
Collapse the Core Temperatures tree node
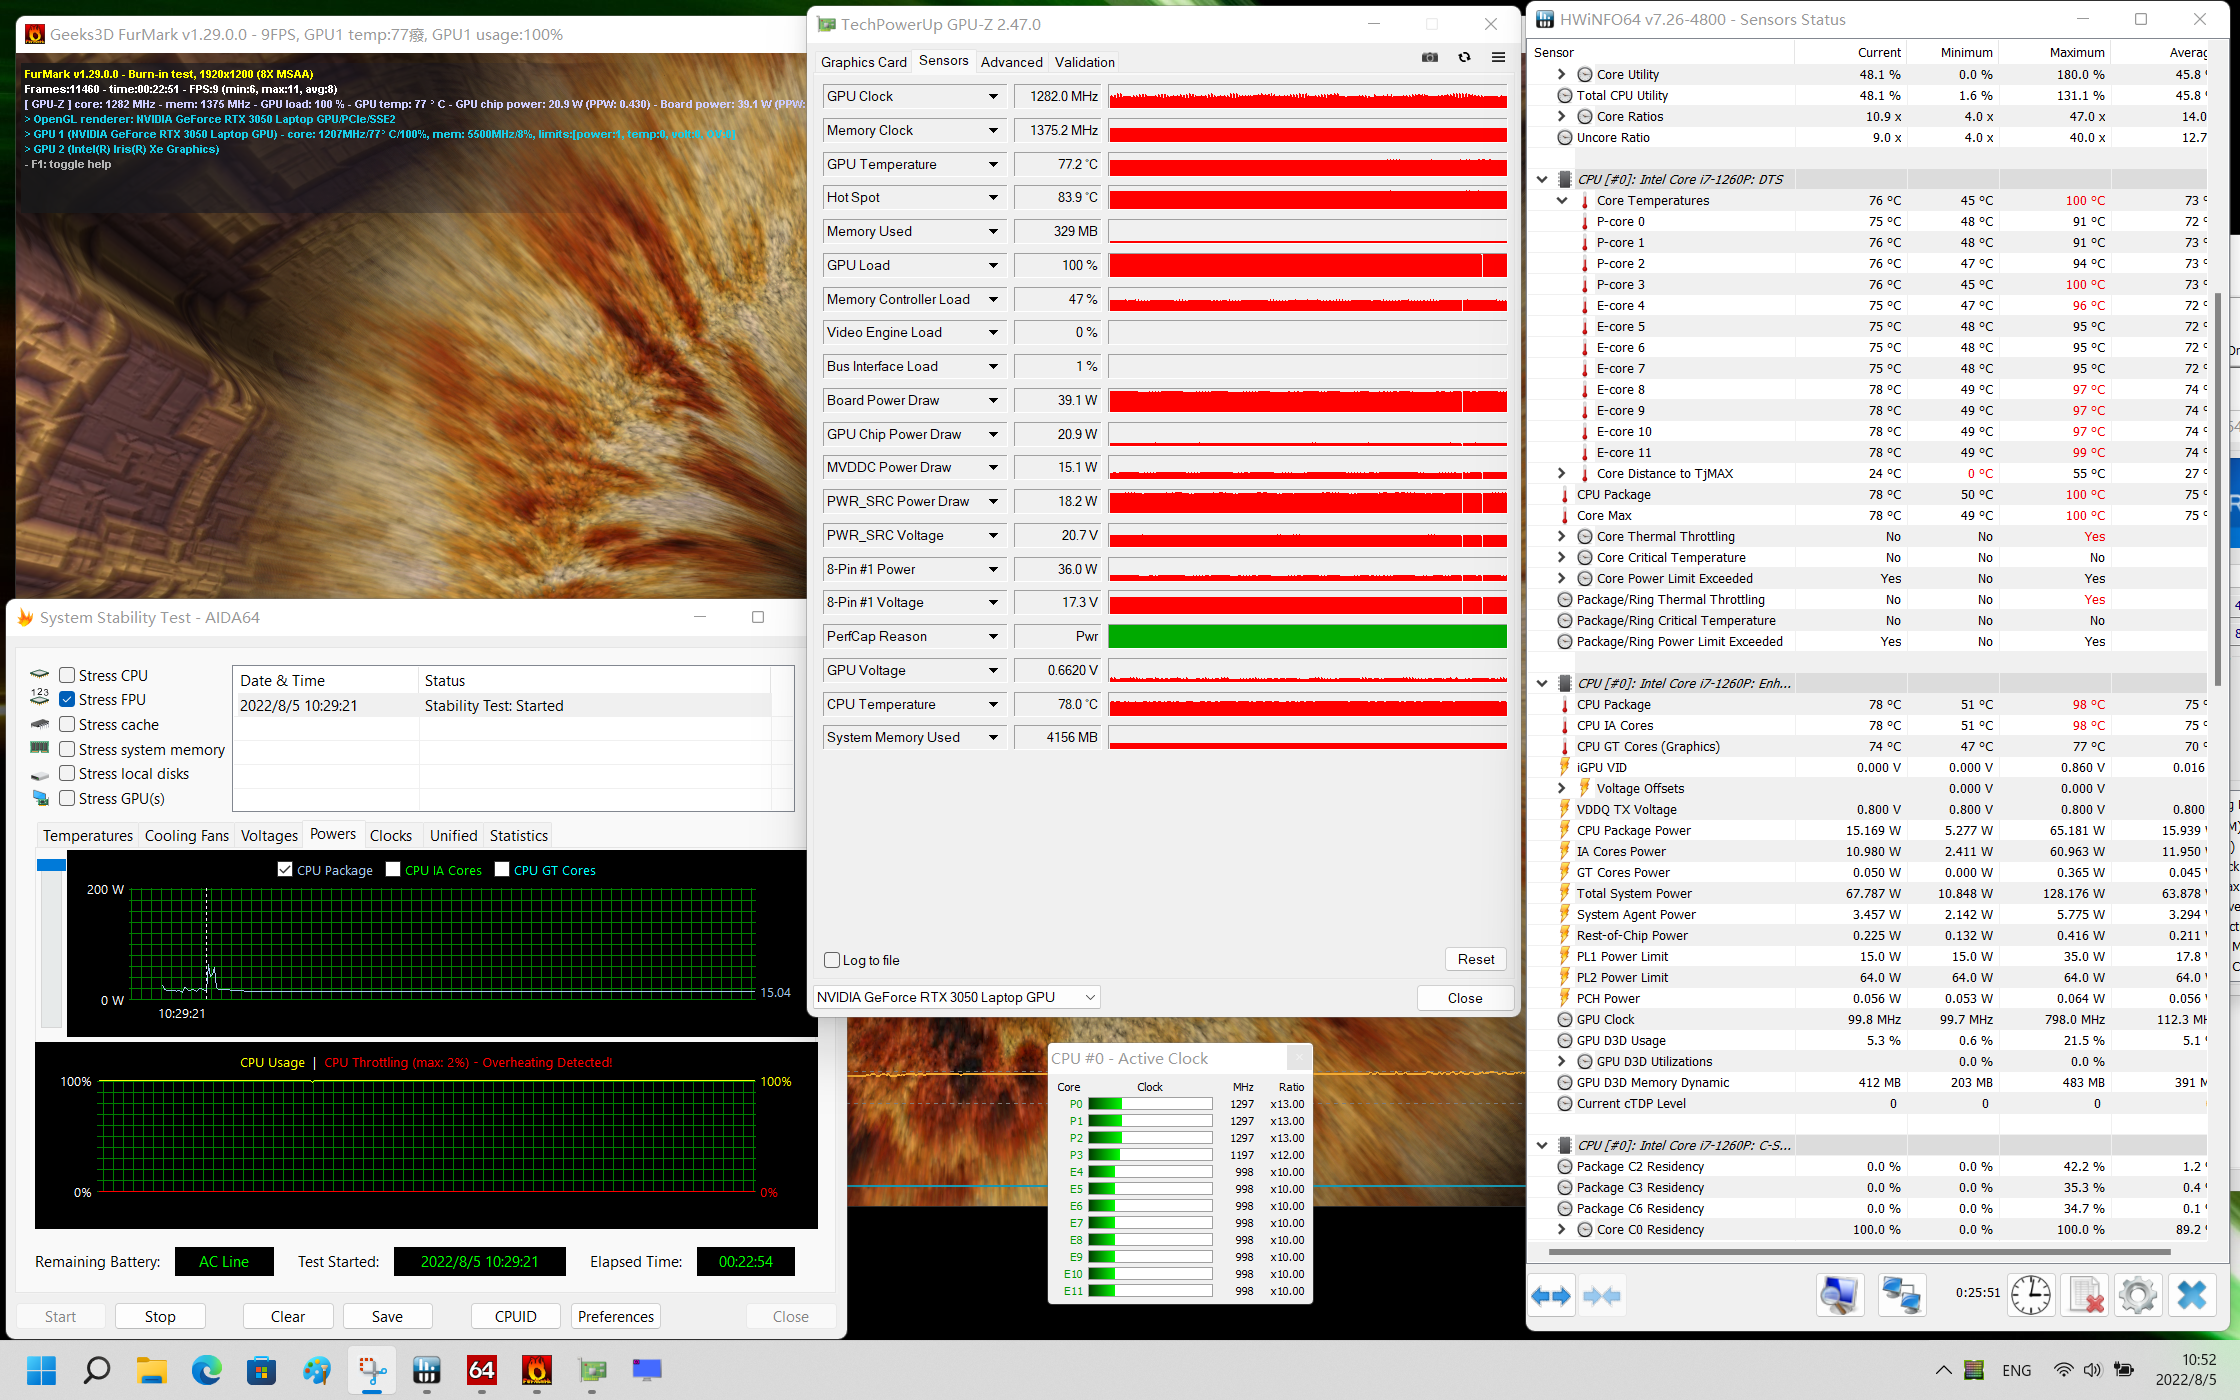click(x=1562, y=200)
